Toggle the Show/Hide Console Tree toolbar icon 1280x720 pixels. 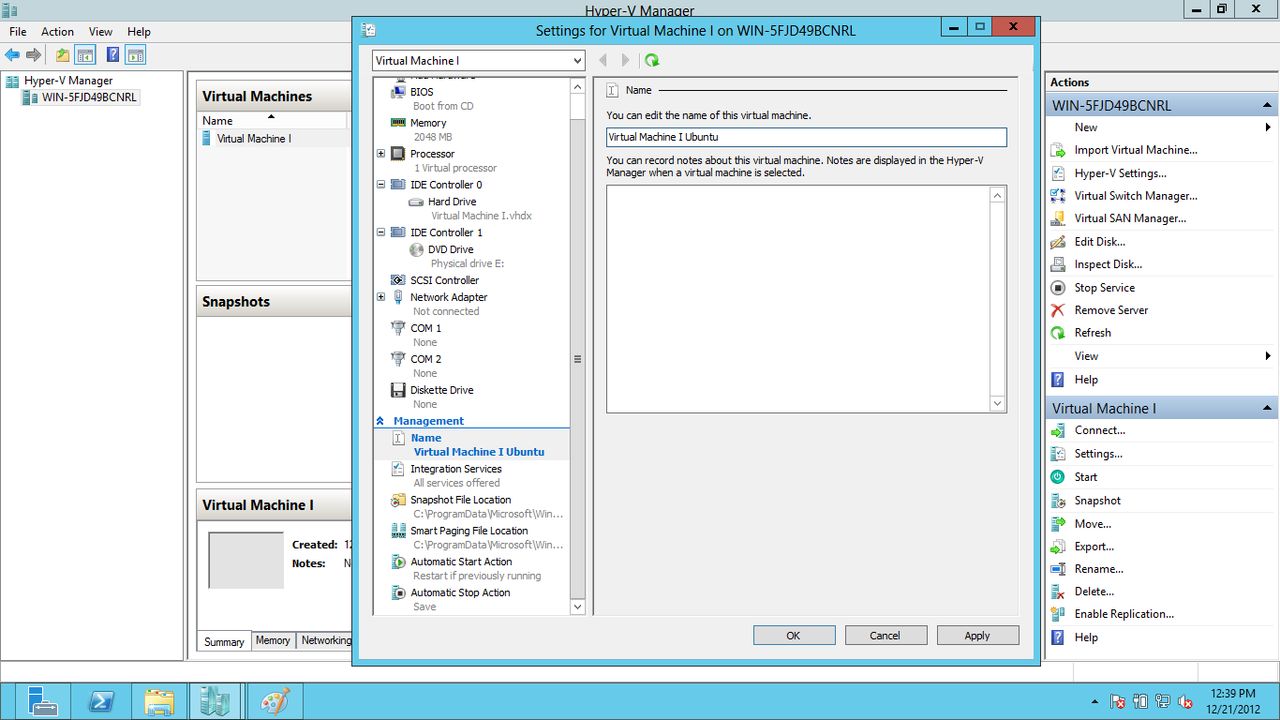tap(86, 55)
